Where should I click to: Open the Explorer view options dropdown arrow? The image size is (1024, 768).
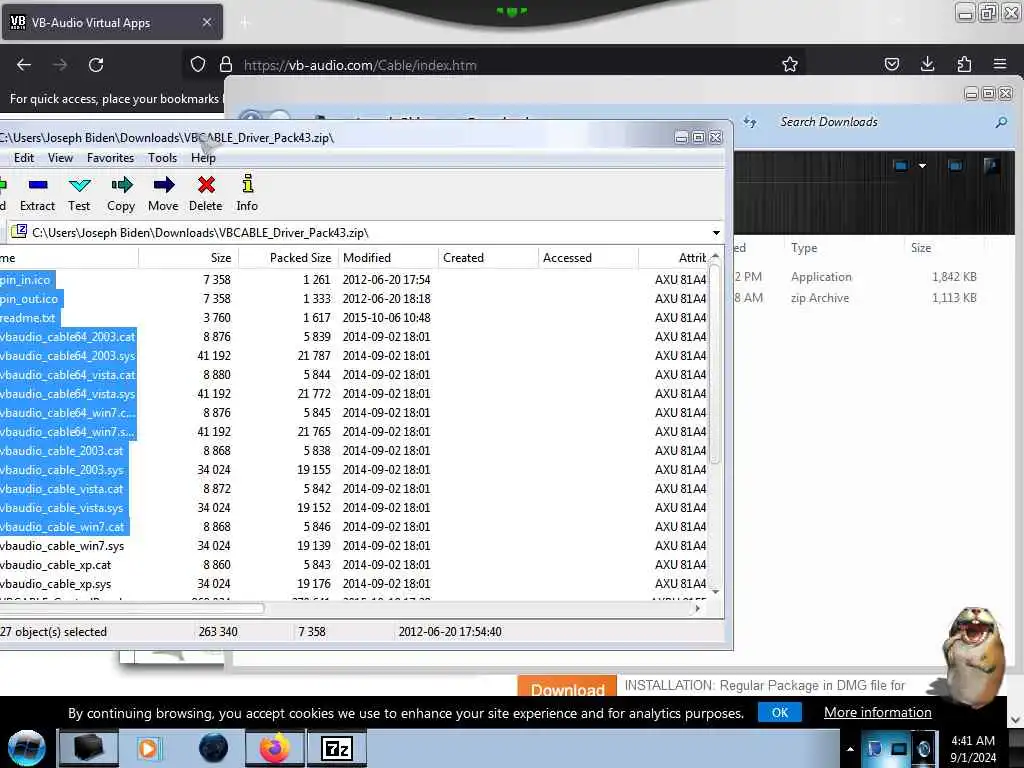(x=922, y=166)
